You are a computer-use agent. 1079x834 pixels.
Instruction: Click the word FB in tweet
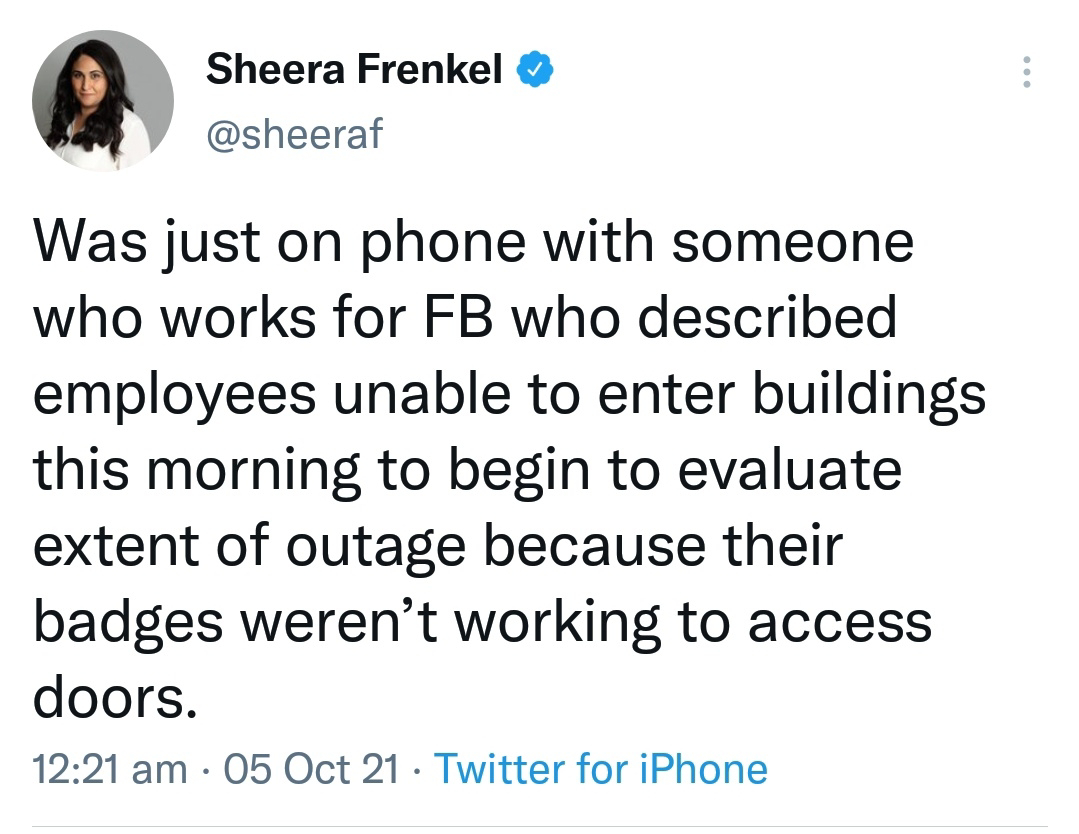click(x=458, y=317)
